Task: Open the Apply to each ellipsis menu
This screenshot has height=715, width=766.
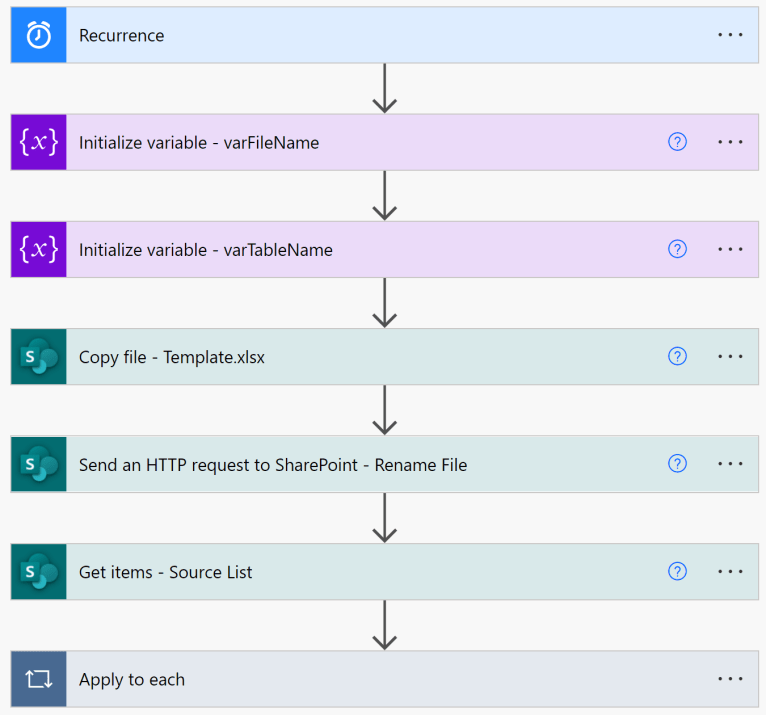Action: click(x=731, y=679)
